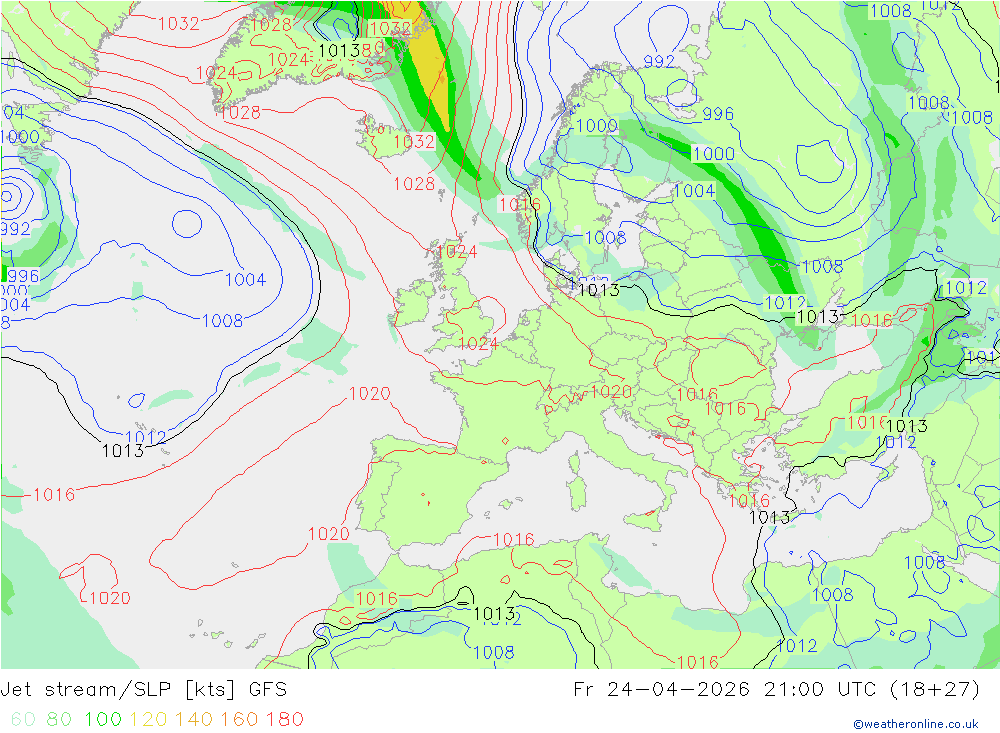
Task: Click the blue 1008 label in mid-Atlantic
Action: click(x=223, y=320)
